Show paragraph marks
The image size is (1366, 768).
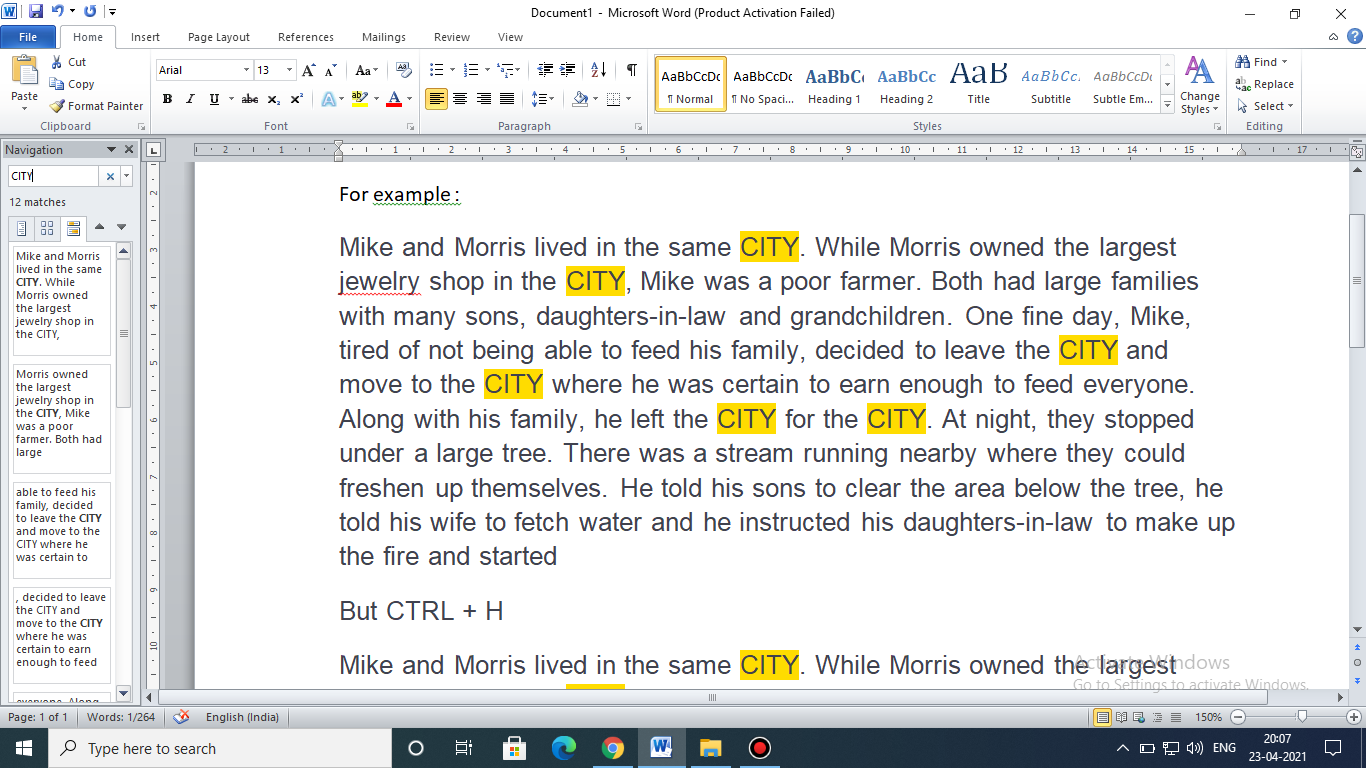pos(631,70)
